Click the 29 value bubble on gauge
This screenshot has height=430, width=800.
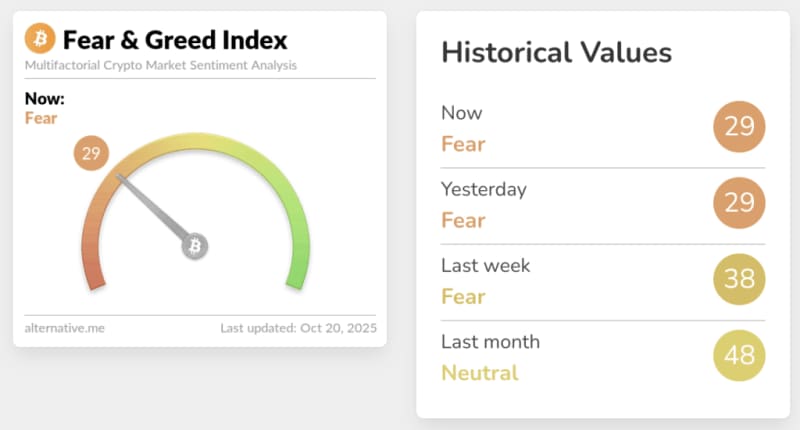coord(91,154)
